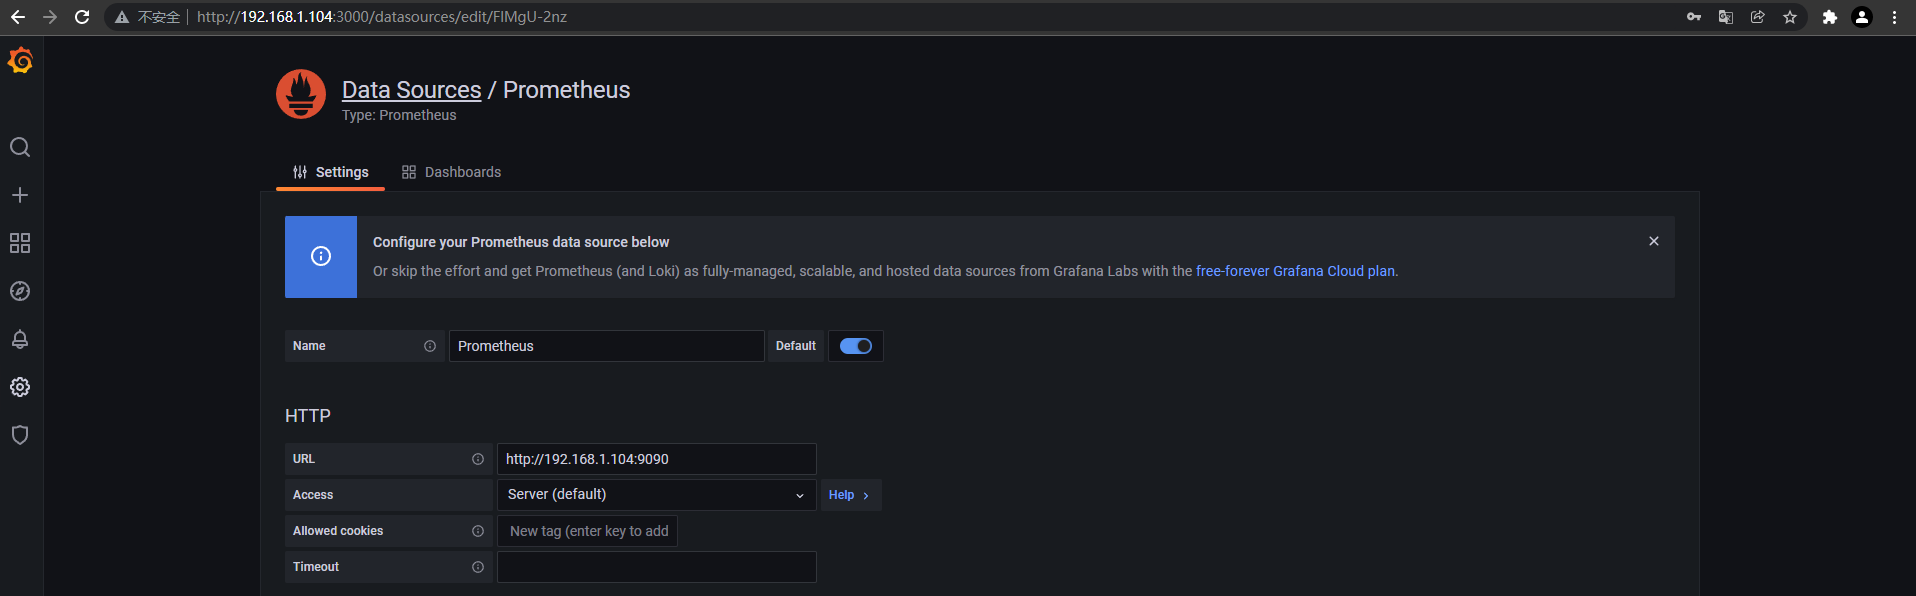
Task: Click the translate page icon
Action: coord(1726,17)
